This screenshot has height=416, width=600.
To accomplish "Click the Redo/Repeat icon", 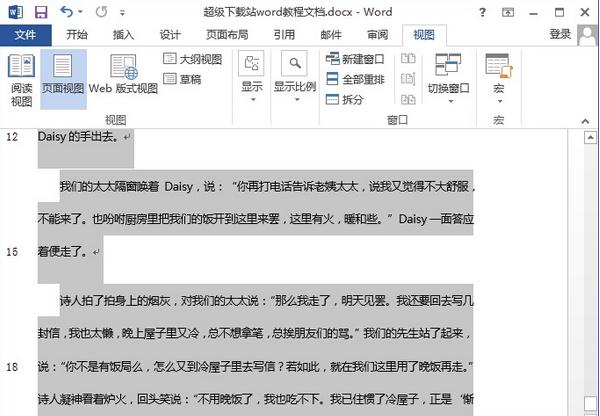I will (101, 12).
